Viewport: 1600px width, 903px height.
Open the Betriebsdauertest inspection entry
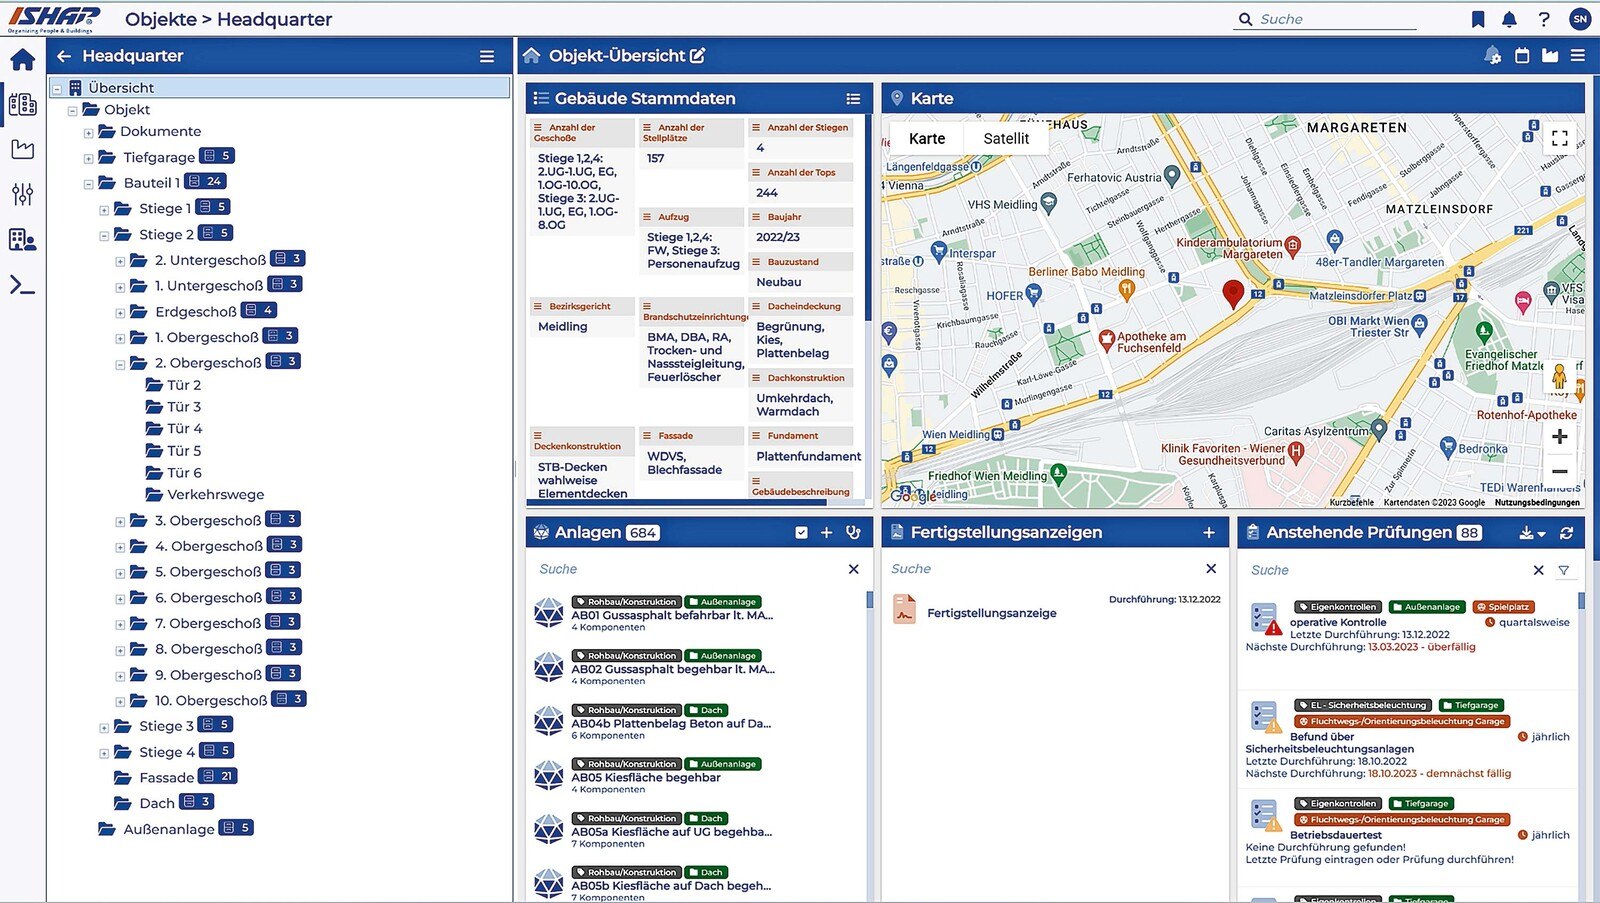coord(1335,835)
